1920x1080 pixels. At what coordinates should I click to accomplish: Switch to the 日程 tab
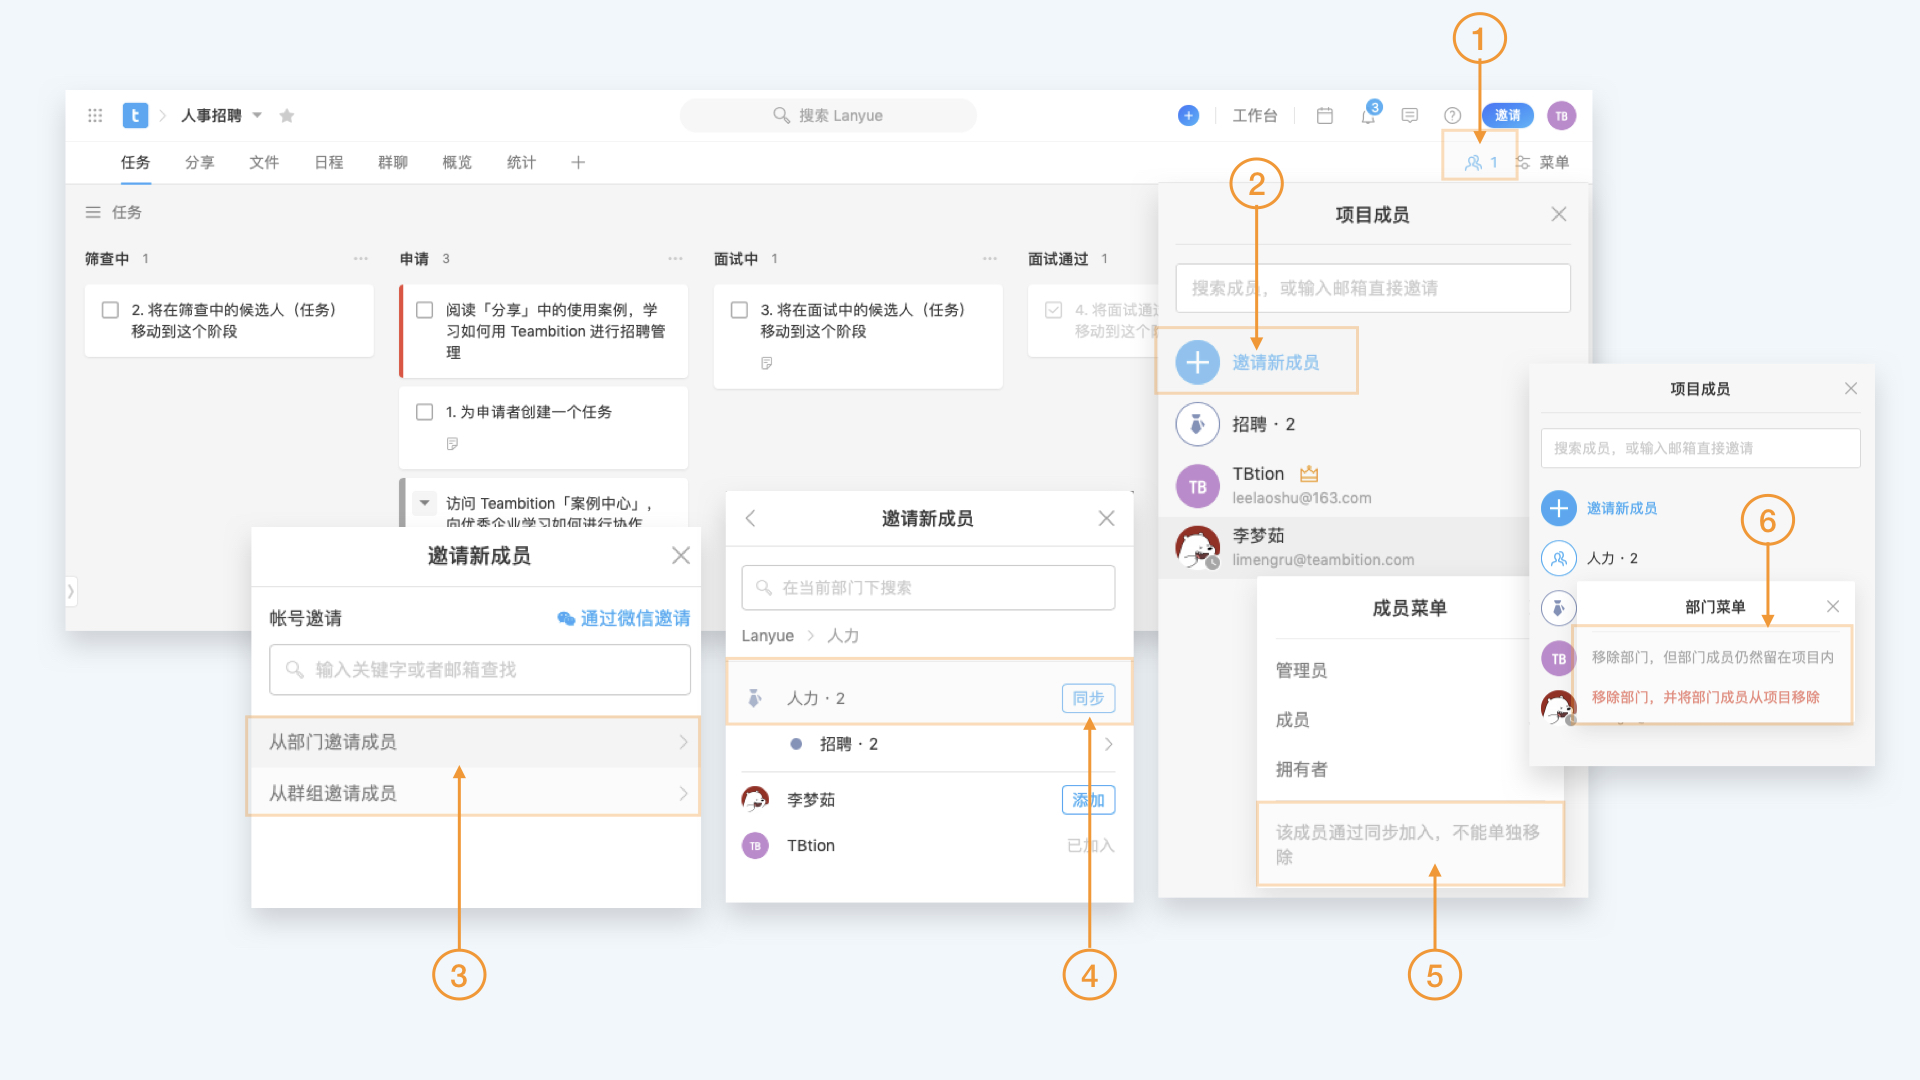(329, 163)
